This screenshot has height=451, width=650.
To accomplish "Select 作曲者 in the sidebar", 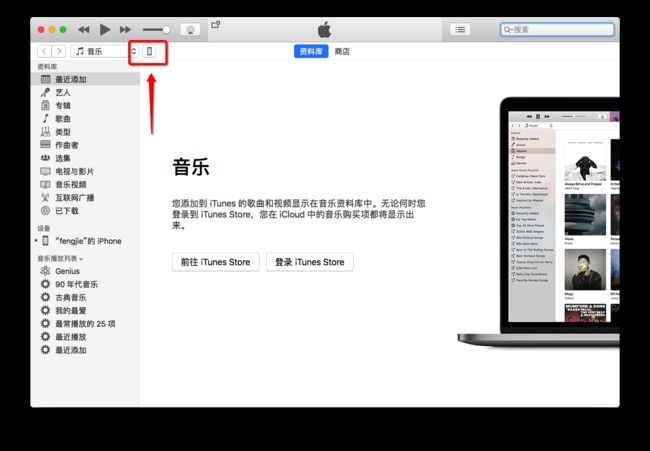I will pos(85,145).
